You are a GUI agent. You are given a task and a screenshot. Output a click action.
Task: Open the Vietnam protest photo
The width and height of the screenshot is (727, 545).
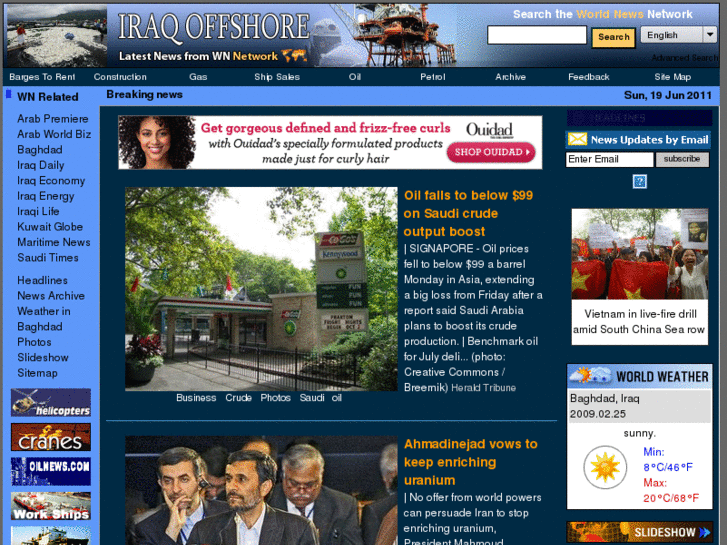[639, 254]
